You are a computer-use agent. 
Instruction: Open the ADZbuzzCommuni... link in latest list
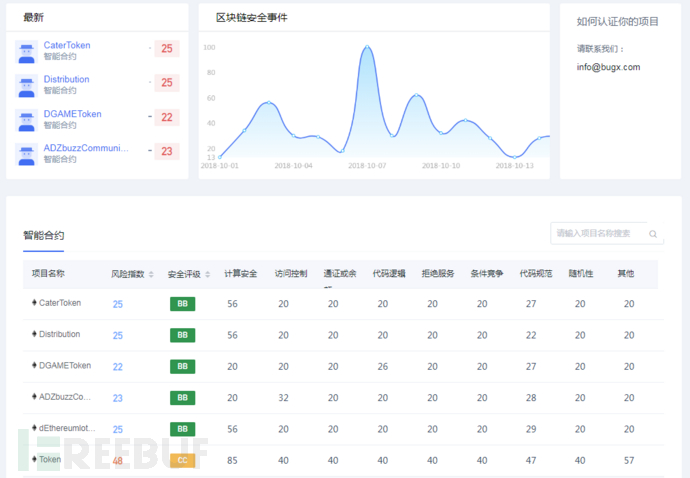(x=86, y=148)
